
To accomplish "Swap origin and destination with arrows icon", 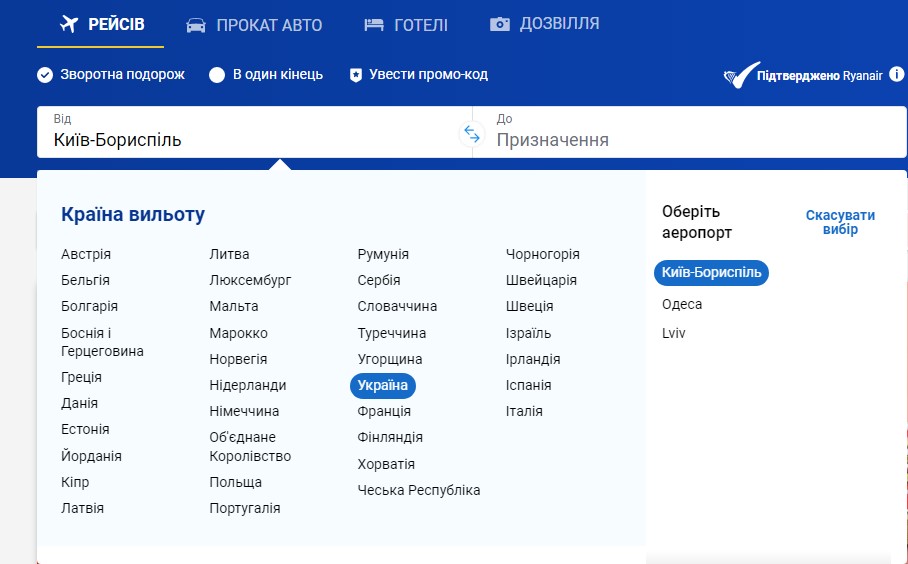I will pos(472,134).
